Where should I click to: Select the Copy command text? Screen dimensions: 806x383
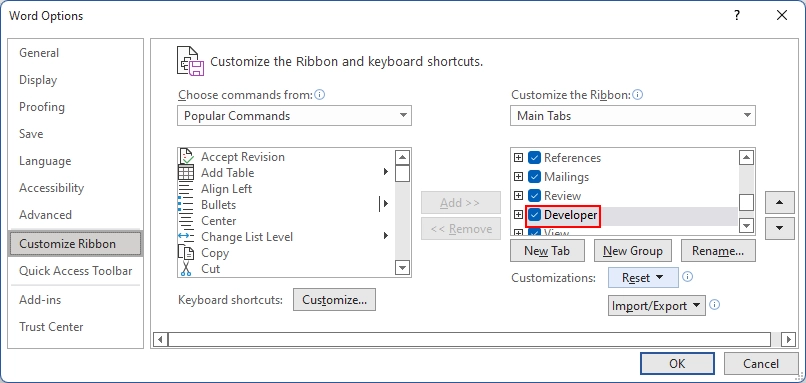(215, 253)
